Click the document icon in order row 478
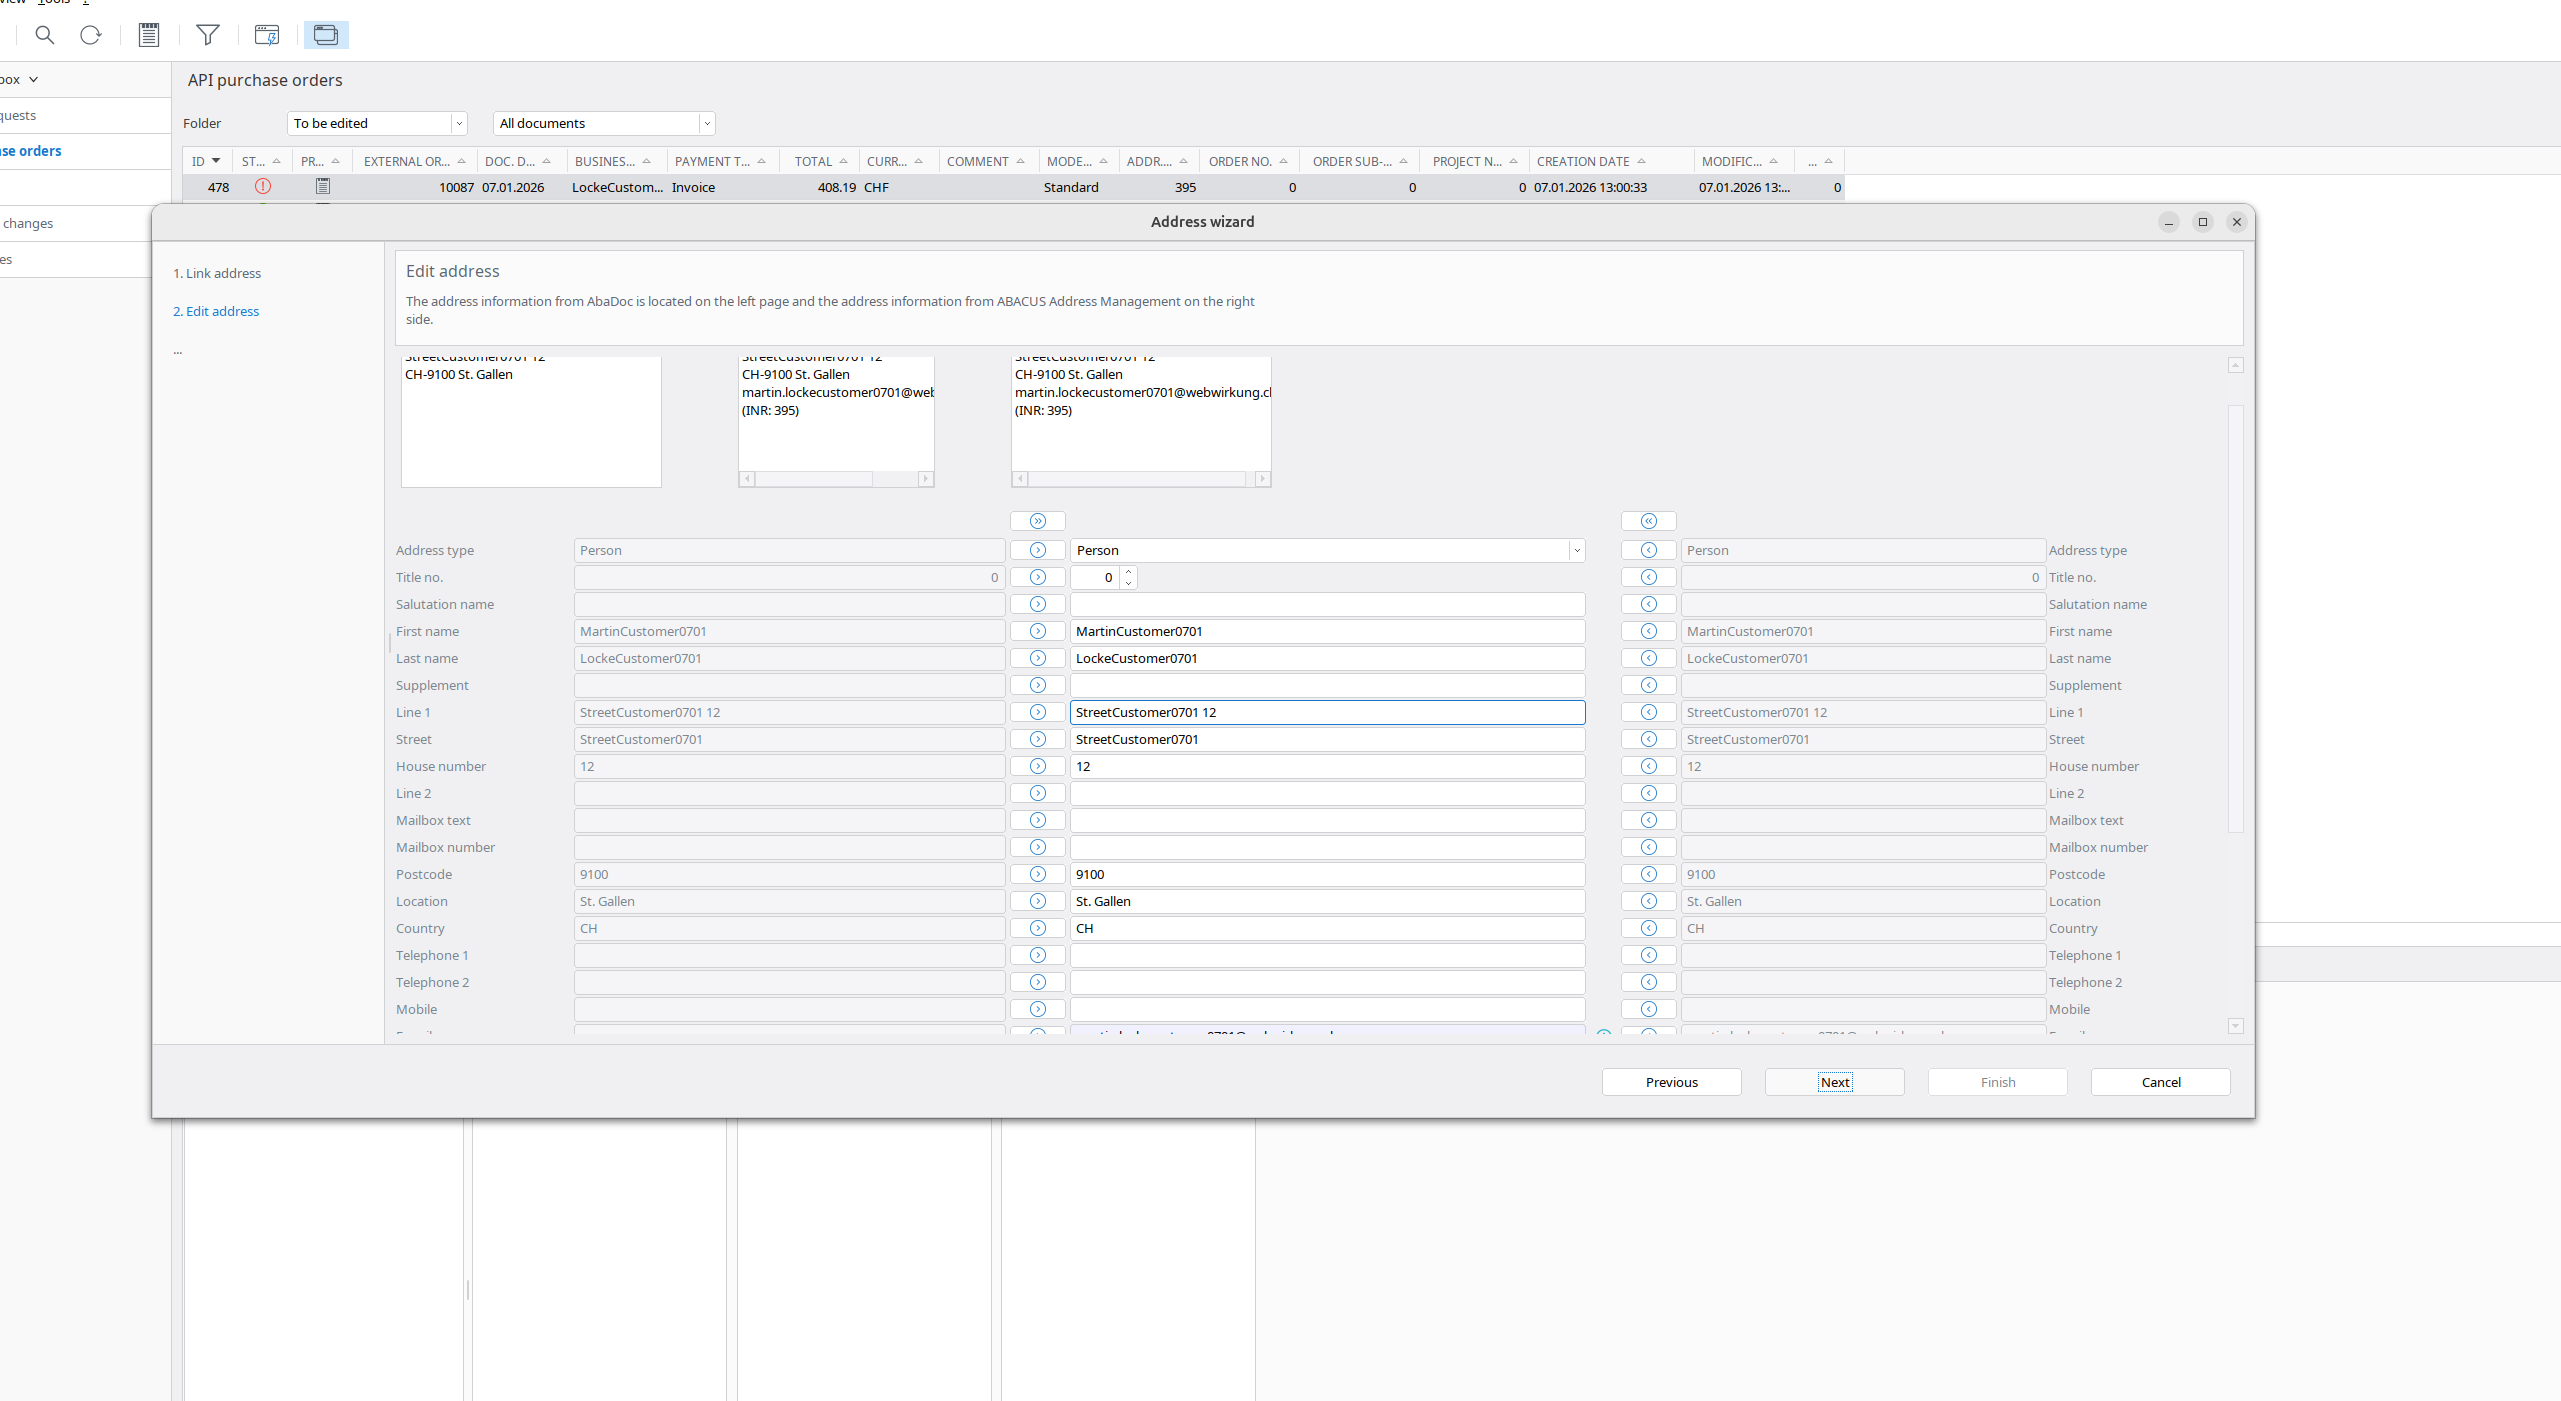Viewport: 2561px width, 1401px height. pos(322,186)
